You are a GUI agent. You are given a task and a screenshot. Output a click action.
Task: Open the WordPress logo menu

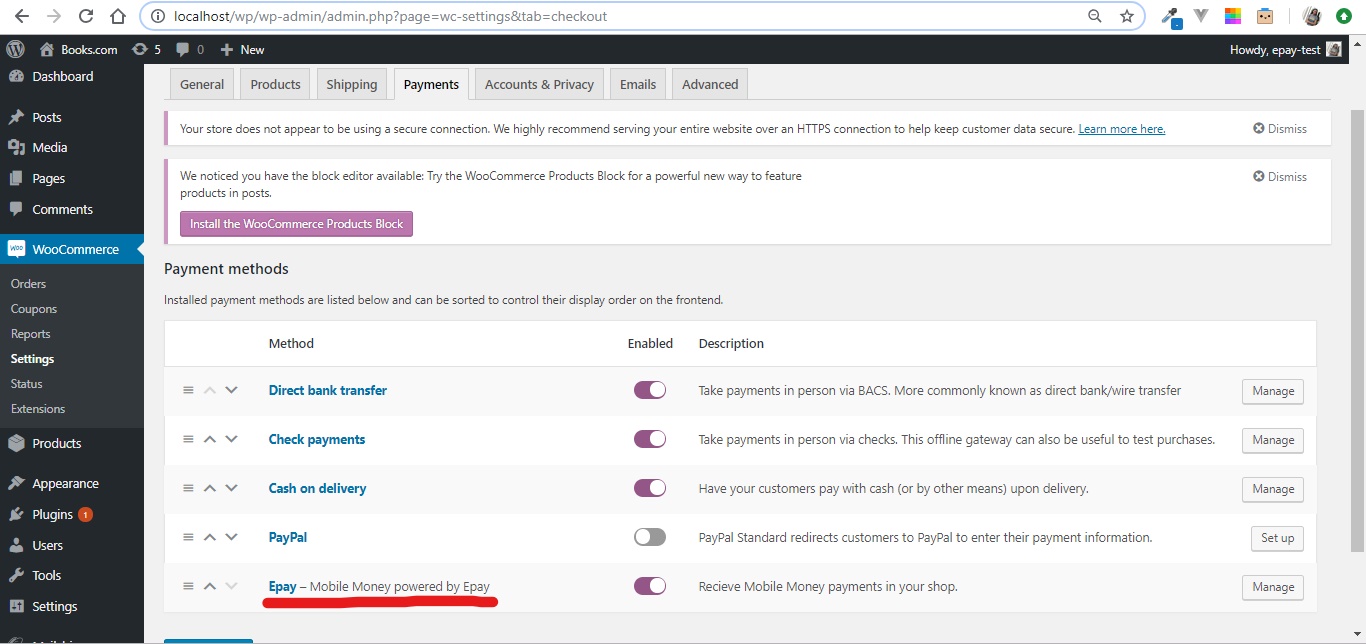(x=15, y=49)
